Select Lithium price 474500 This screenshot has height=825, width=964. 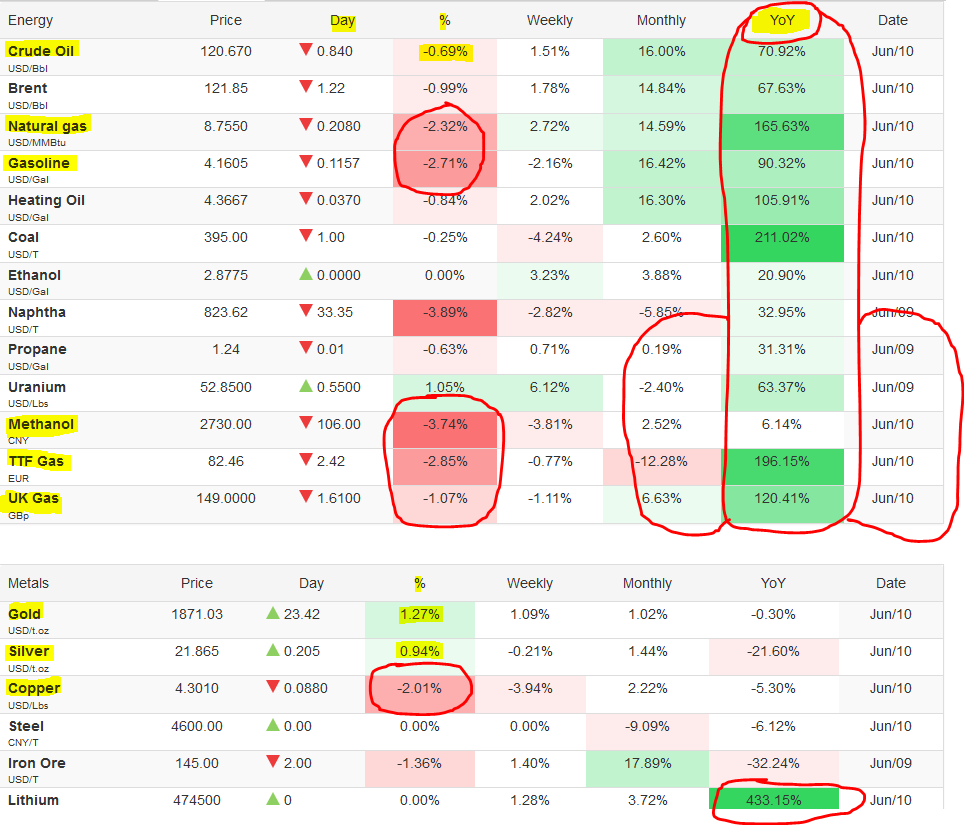(197, 800)
